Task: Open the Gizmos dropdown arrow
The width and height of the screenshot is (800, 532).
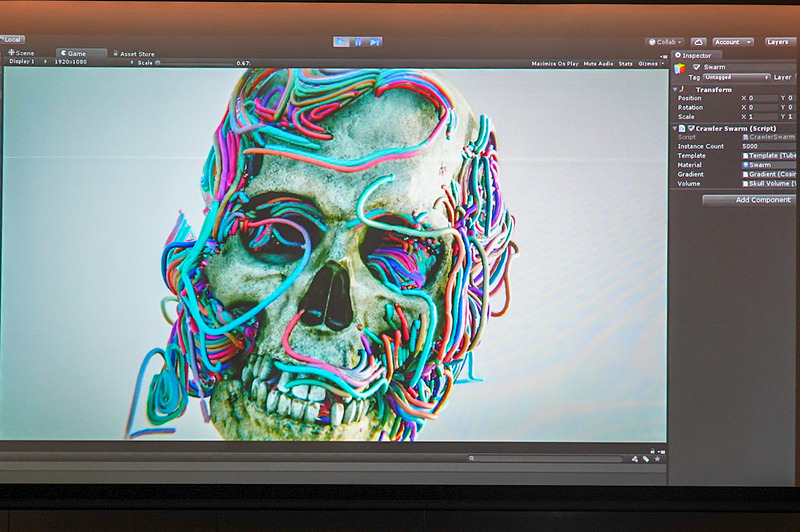Action: coord(663,64)
